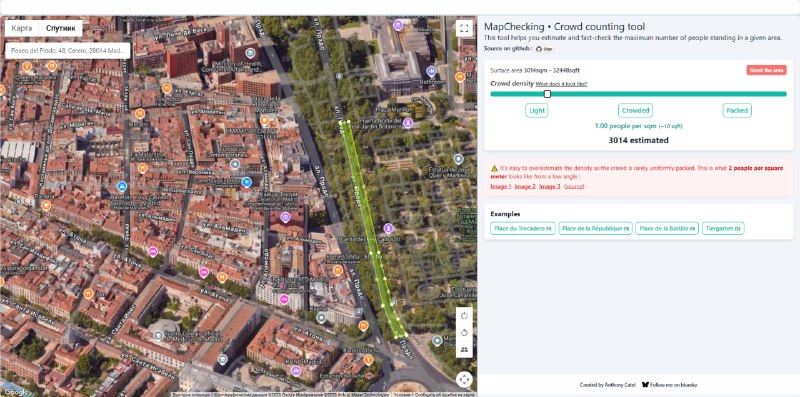The image size is (800, 397).
Task: Load the Tiergarten example
Action: click(x=723, y=229)
